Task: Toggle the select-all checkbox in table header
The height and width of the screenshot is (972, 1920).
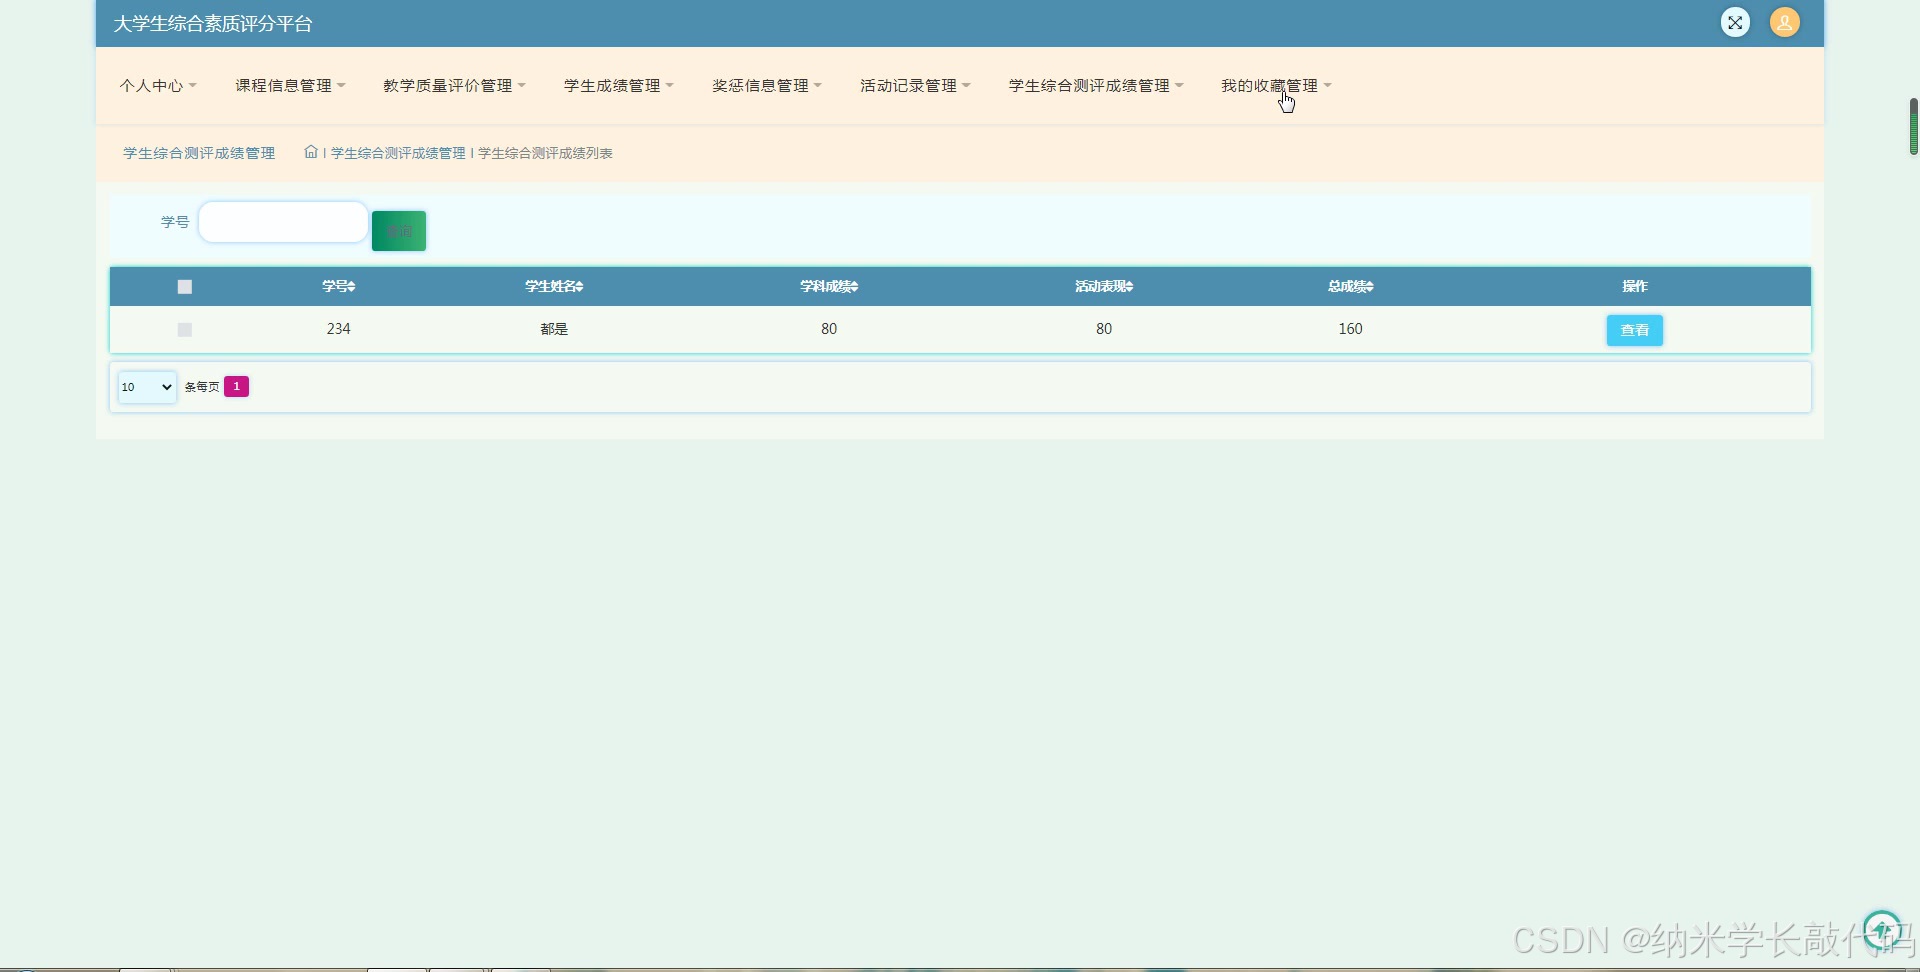Action: coord(184,287)
